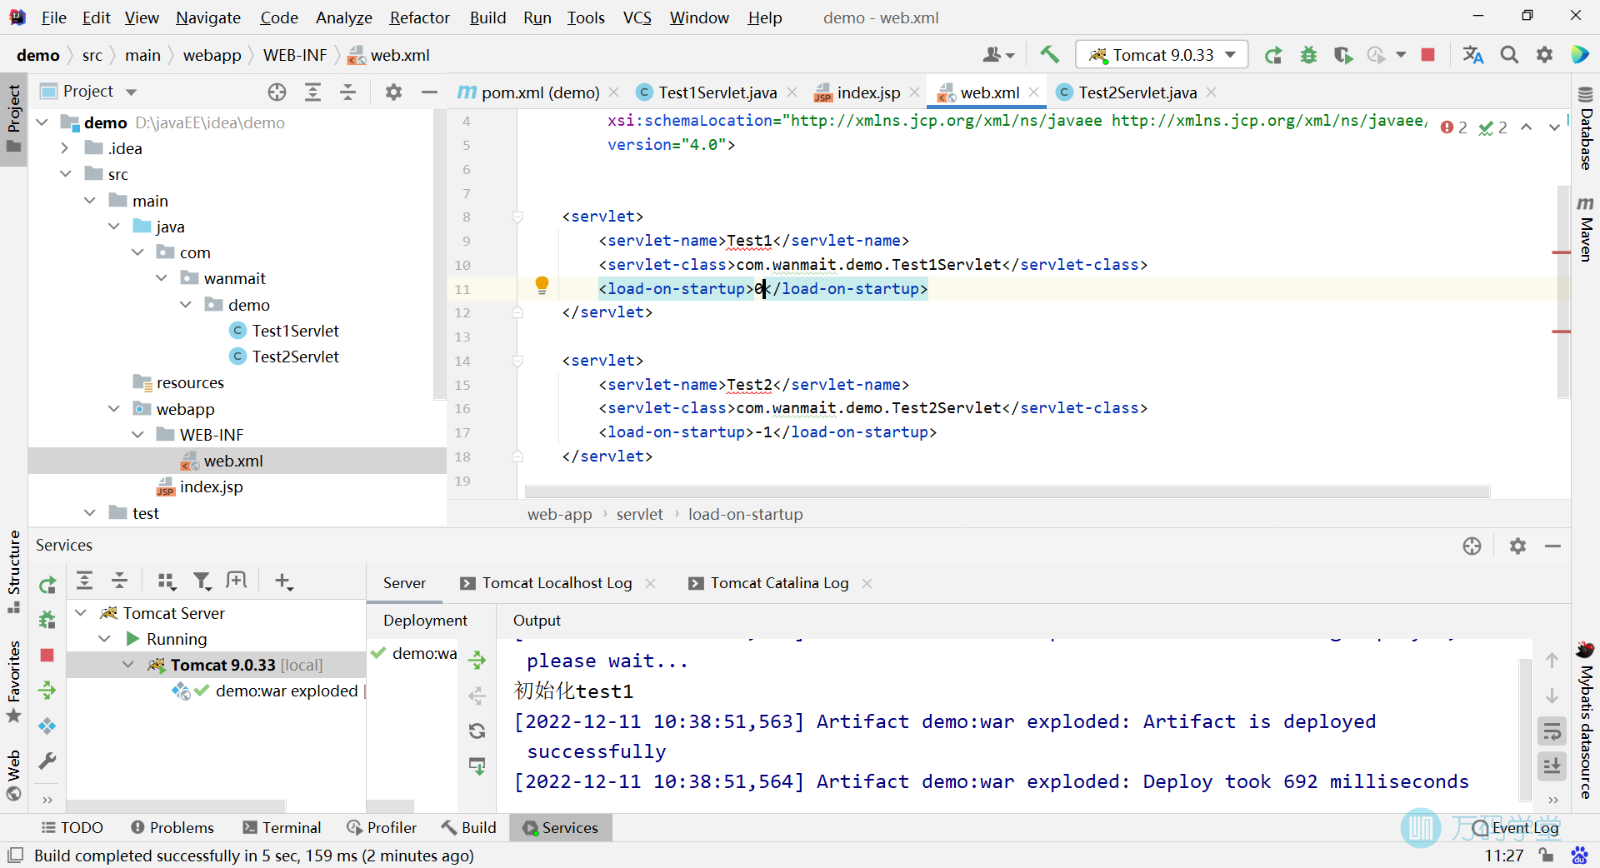Collapse the src folder
The height and width of the screenshot is (868, 1600).
tap(65, 174)
